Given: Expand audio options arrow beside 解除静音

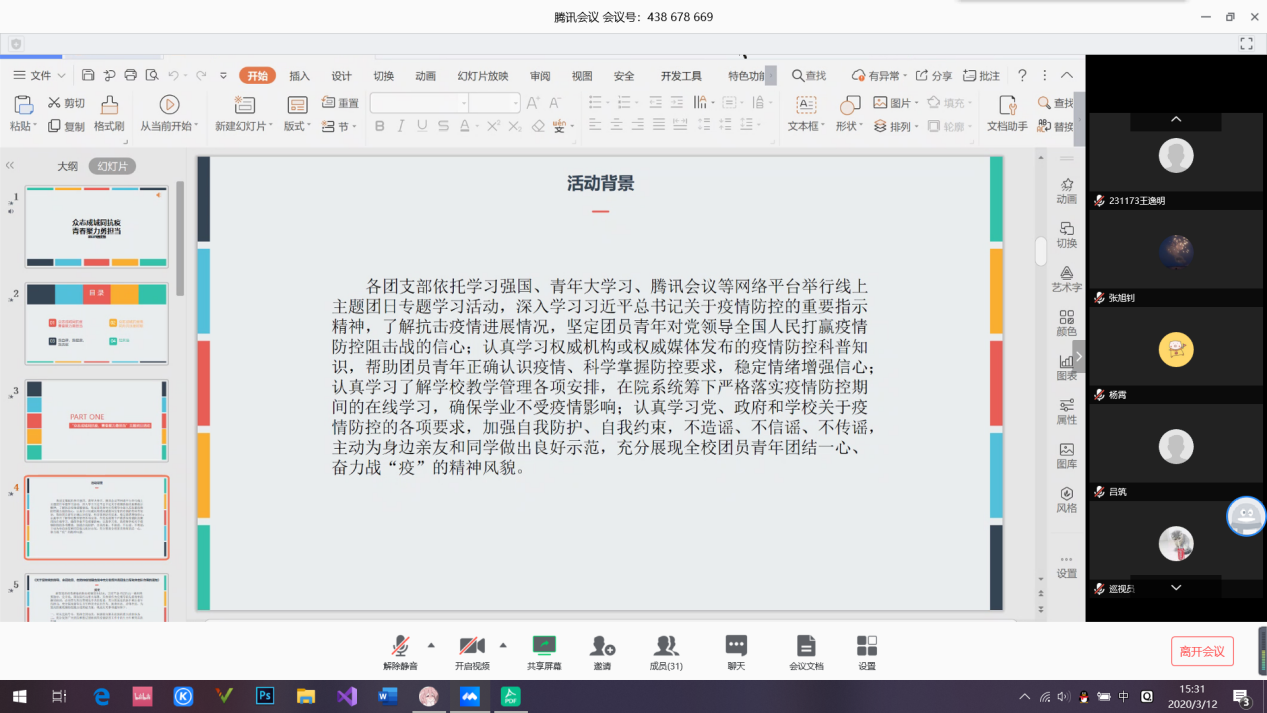Looking at the screenshot, I should [x=431, y=645].
